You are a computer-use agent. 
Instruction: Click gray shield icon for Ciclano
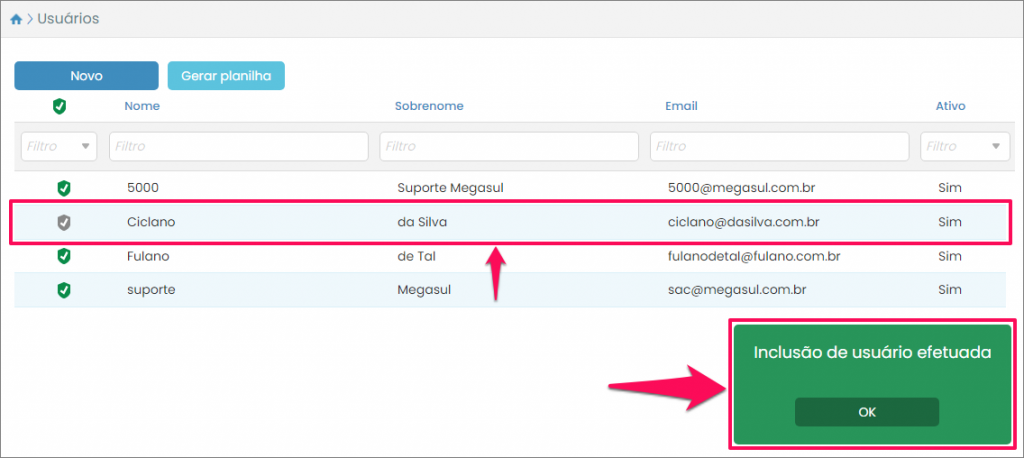click(64, 222)
